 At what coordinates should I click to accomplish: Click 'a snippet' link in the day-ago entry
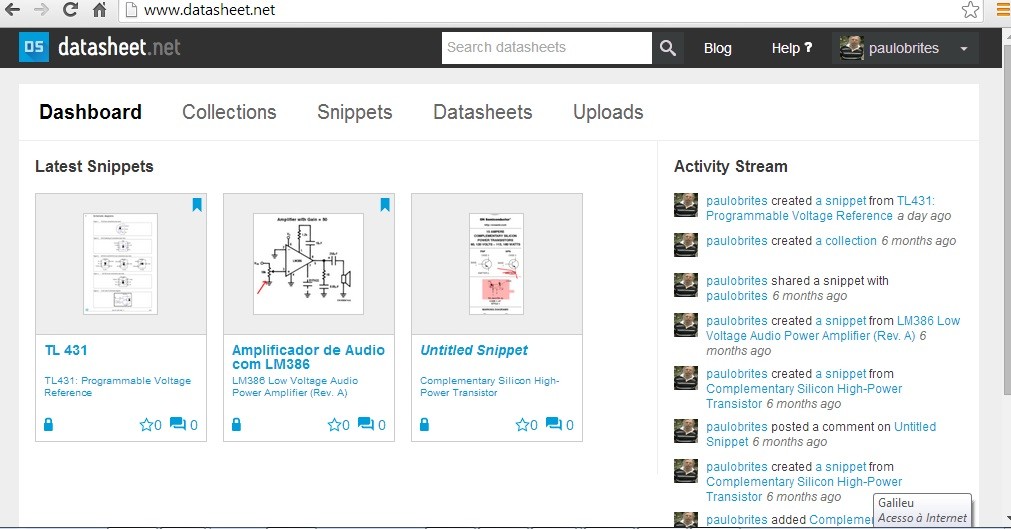[x=841, y=201]
